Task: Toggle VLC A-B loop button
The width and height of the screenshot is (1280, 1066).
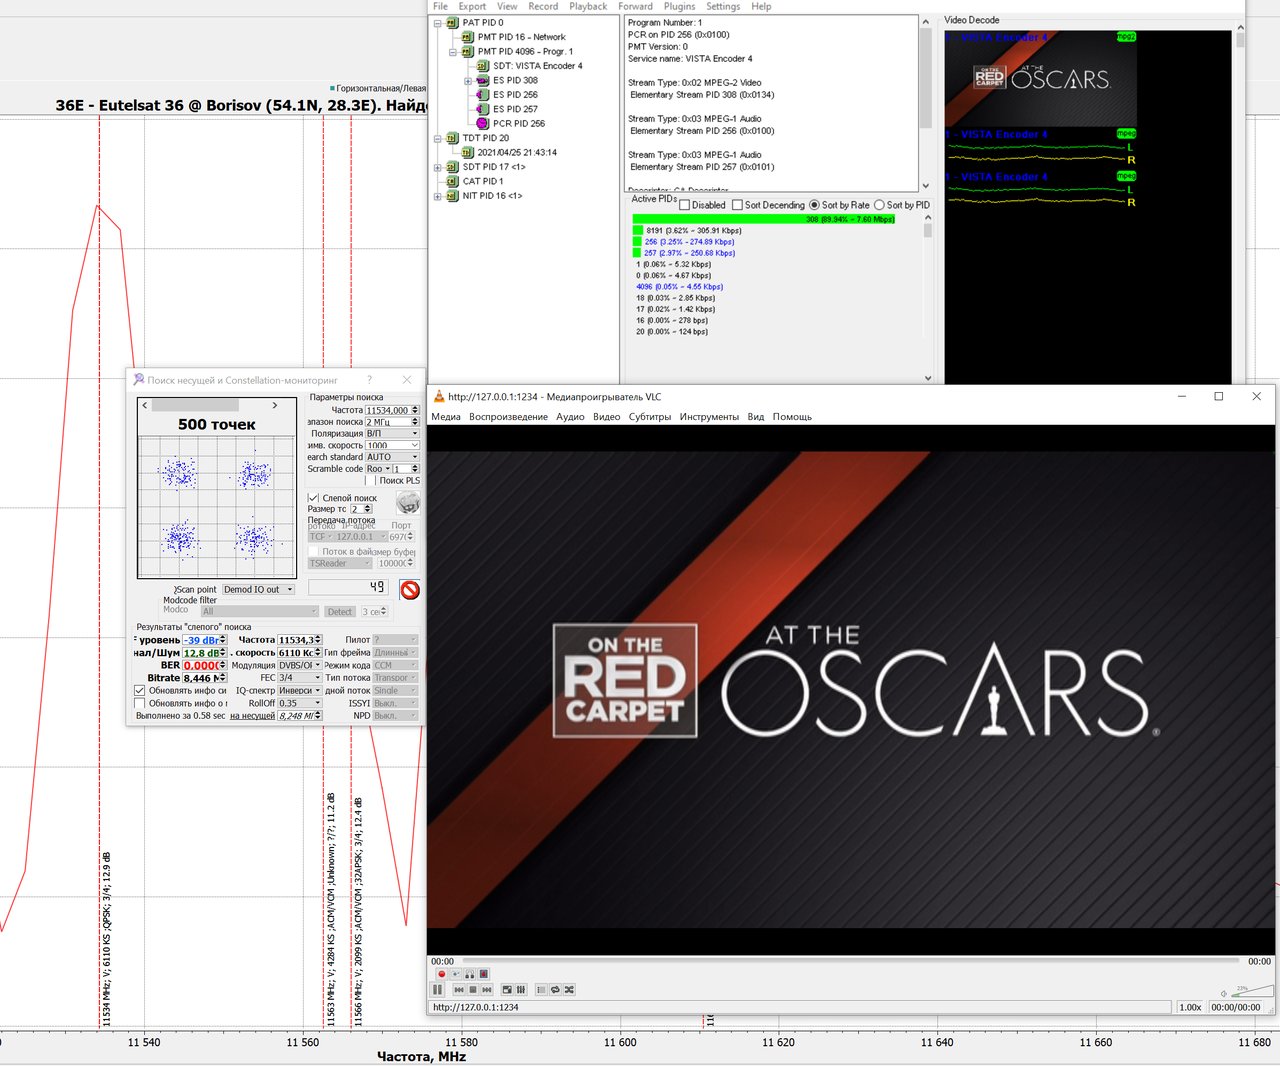Action: click(x=469, y=974)
